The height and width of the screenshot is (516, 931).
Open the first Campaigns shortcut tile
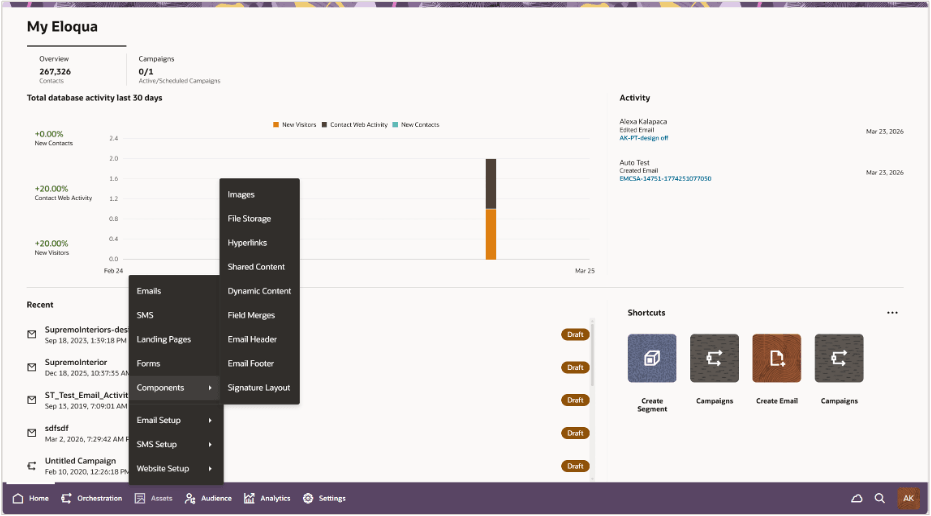pyautogui.click(x=714, y=358)
